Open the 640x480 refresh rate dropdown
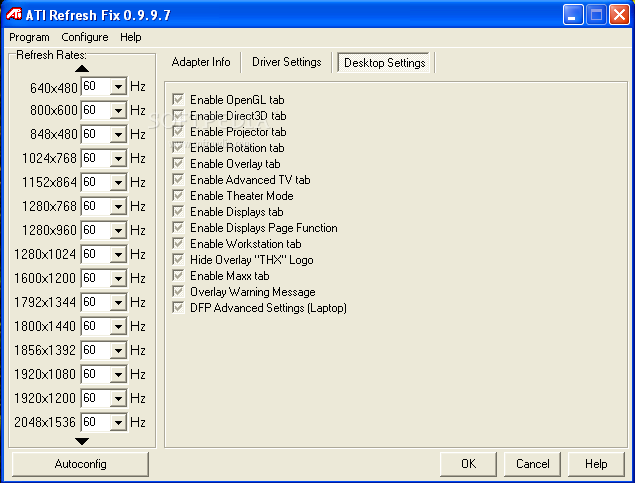The image size is (635, 483). pyautogui.click(x=118, y=87)
